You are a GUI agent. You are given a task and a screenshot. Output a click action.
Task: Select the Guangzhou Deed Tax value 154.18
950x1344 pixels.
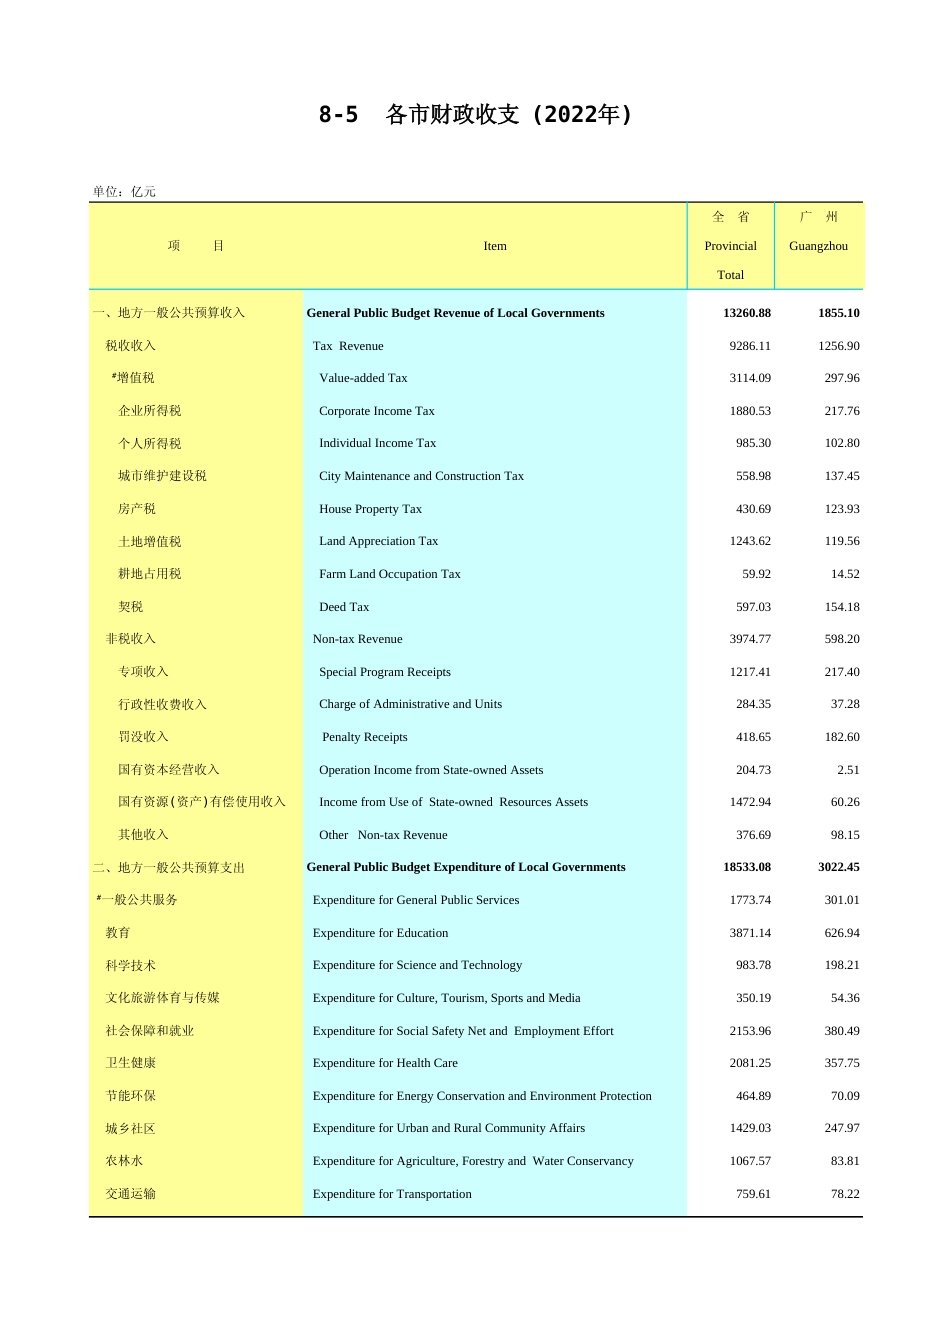point(841,607)
